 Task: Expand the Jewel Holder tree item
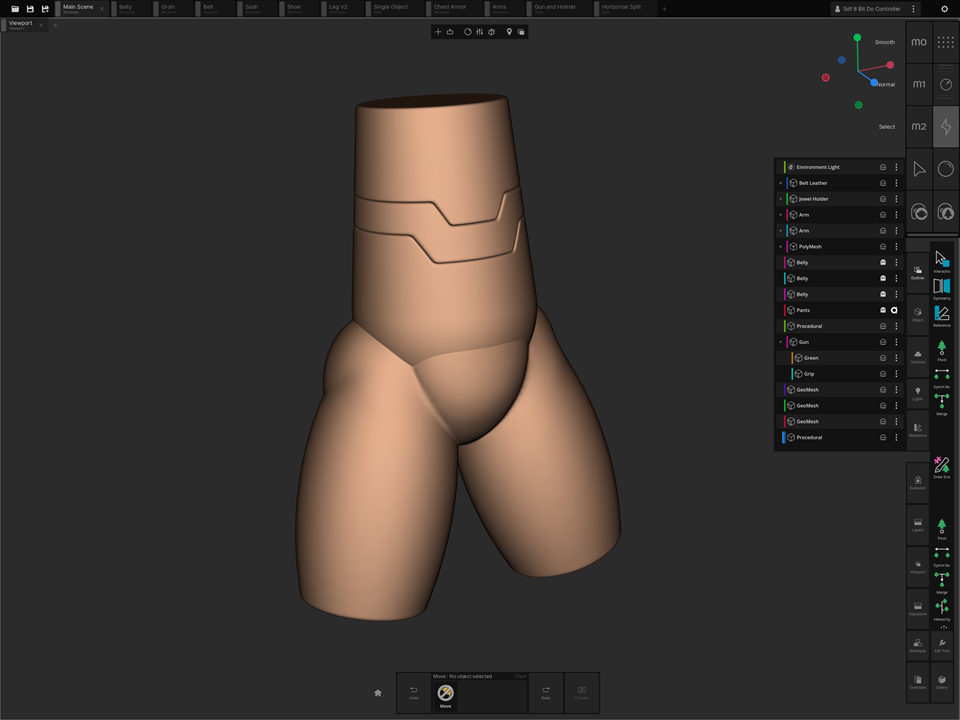coord(781,199)
